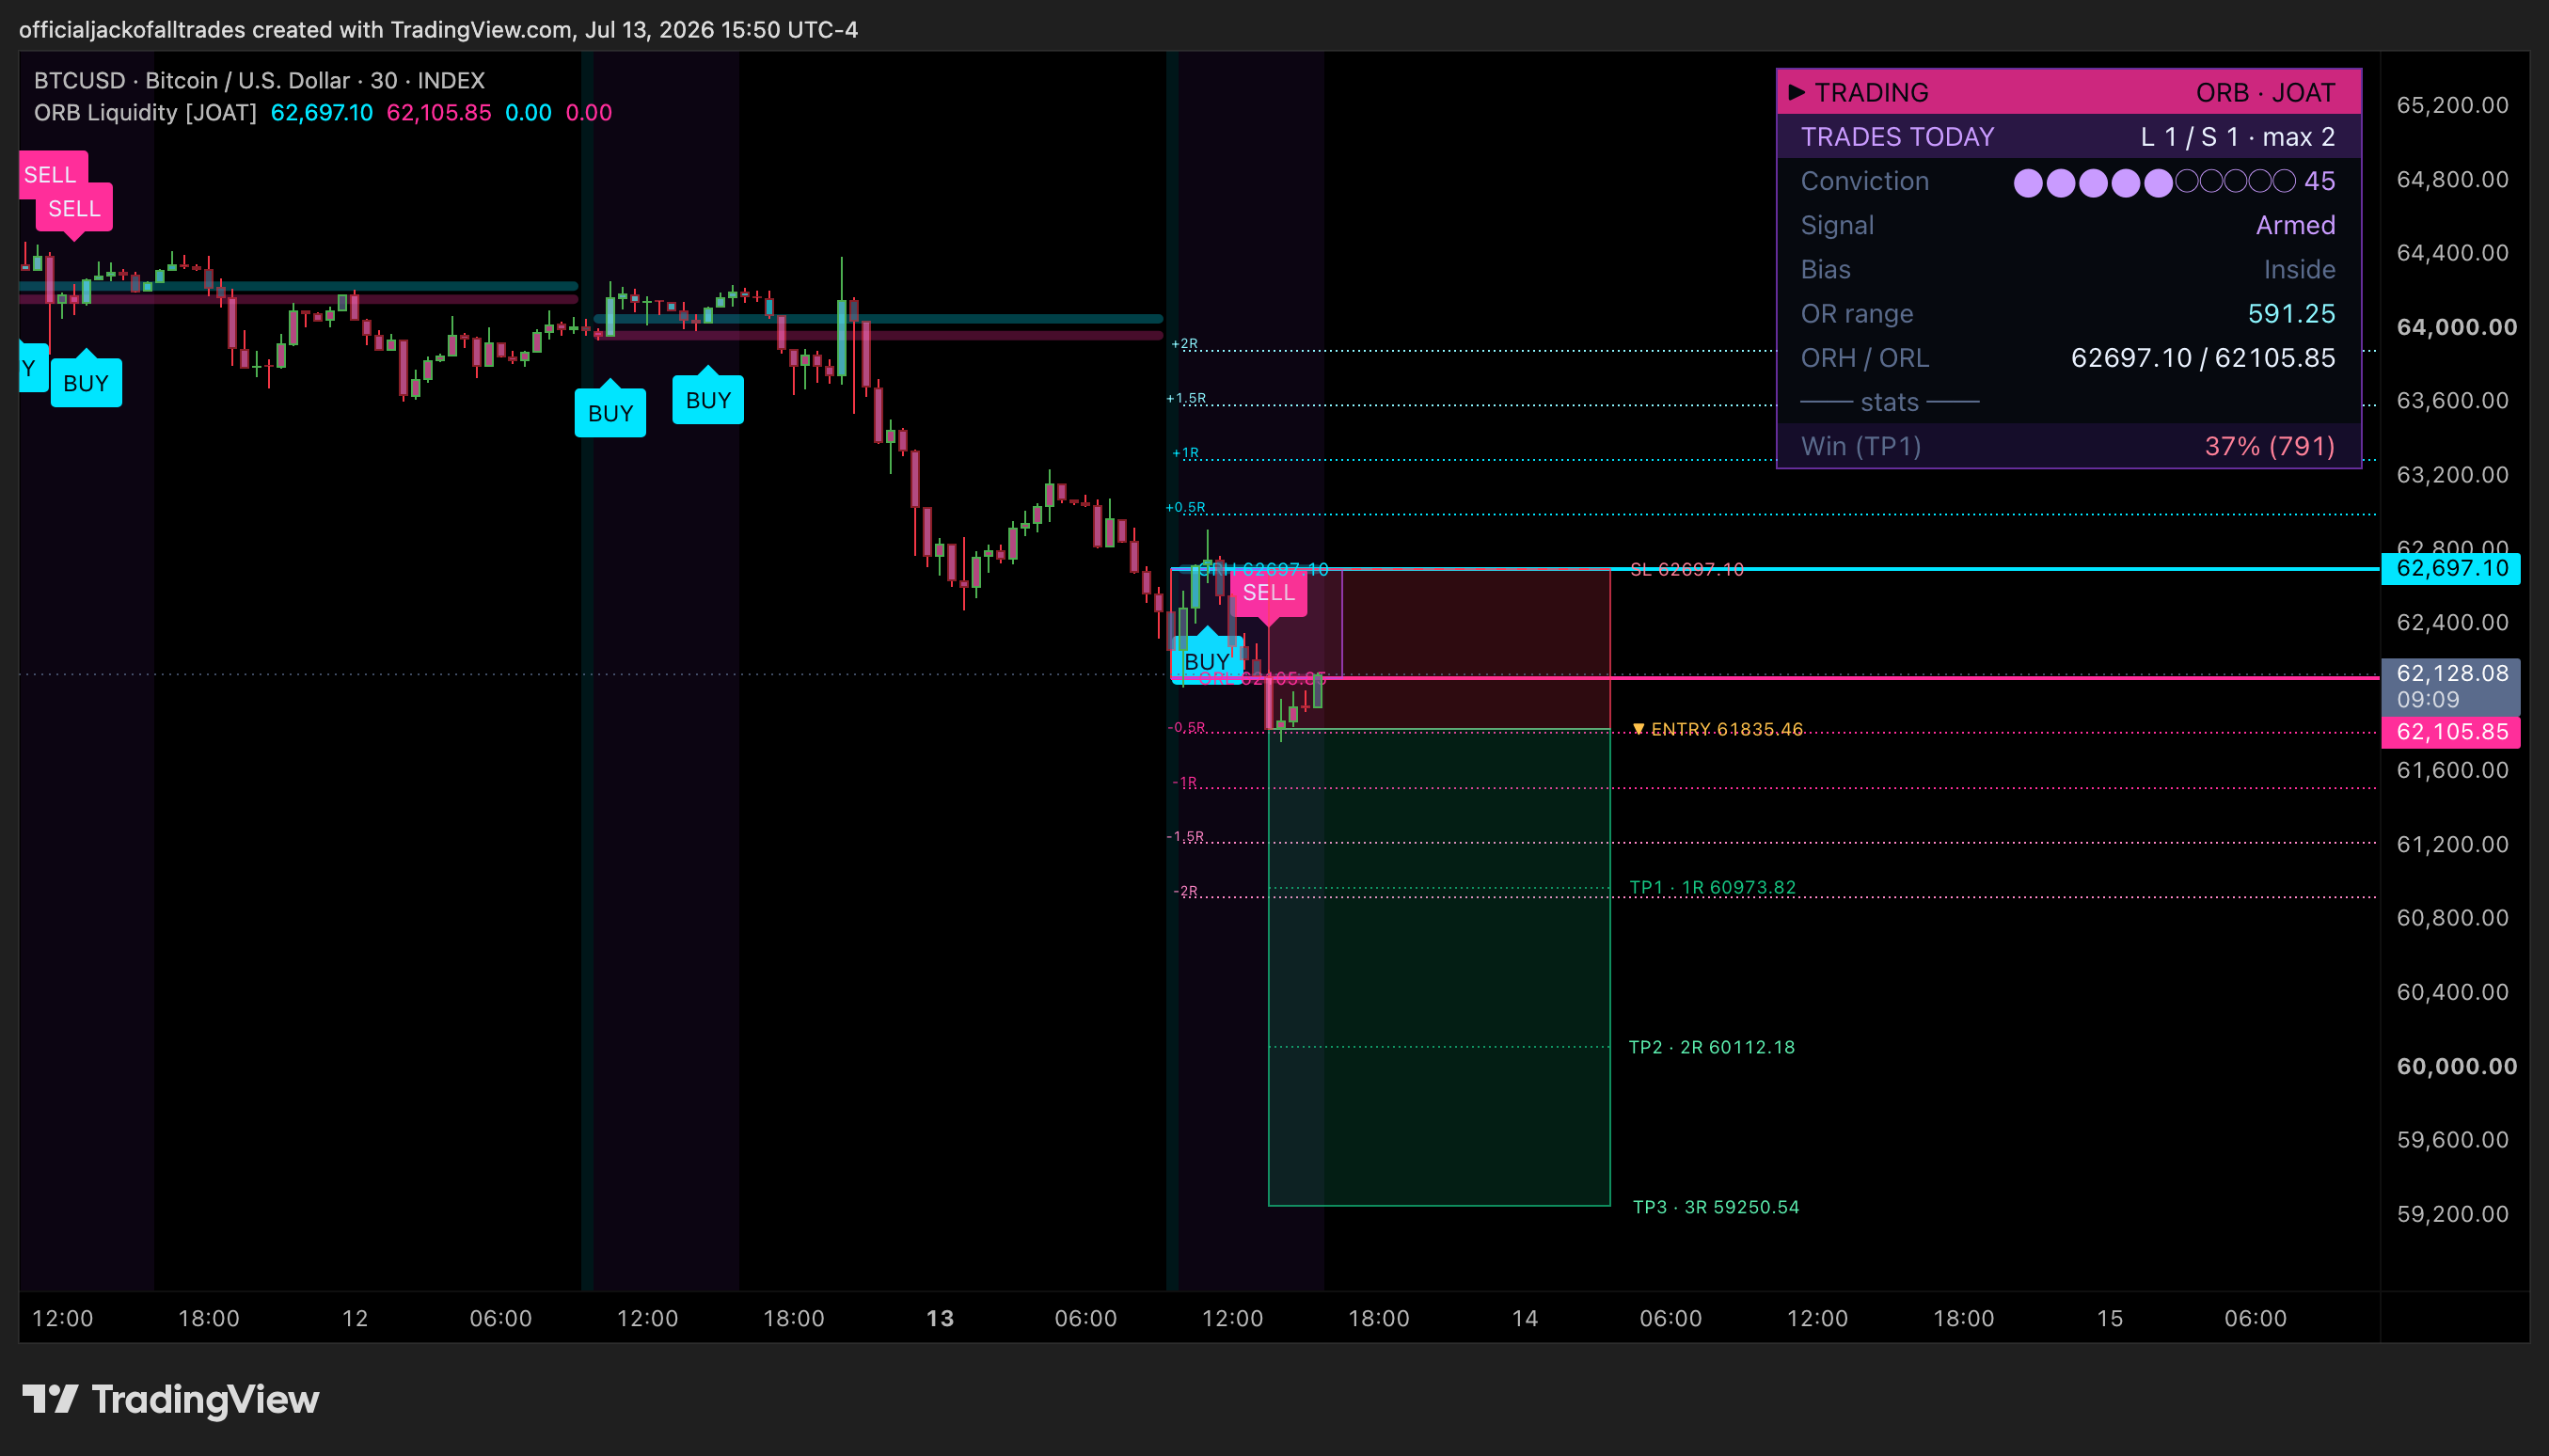Click the 14 date on time axis
The image size is (2549, 1456).
[1524, 1318]
